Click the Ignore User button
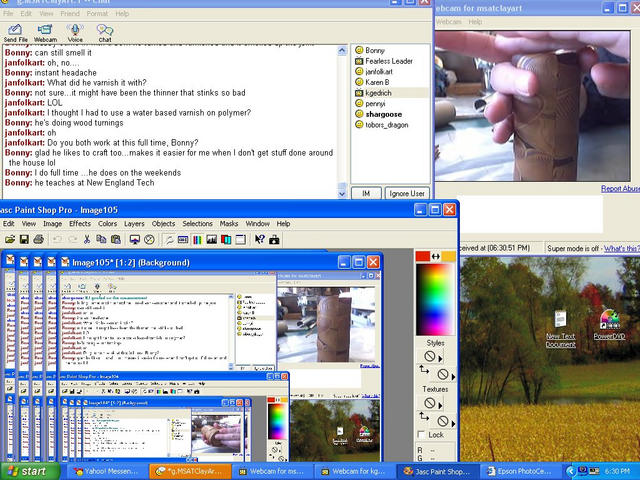Image resolution: width=640 pixels, height=480 pixels. pyautogui.click(x=407, y=193)
